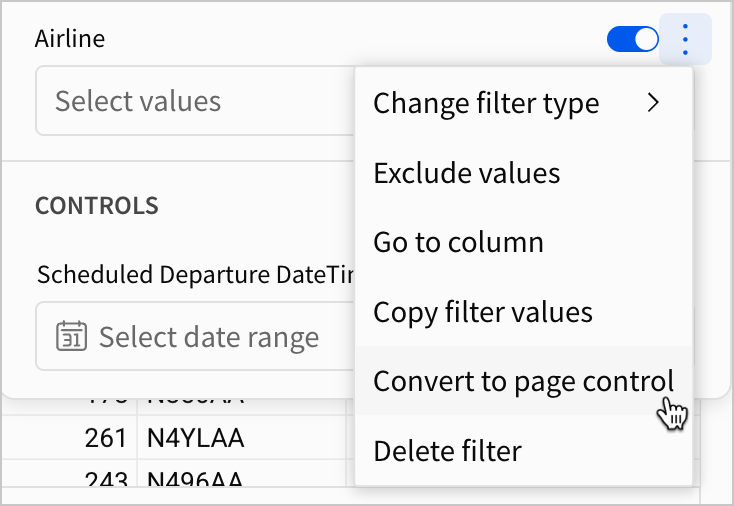Open the three-dot more options menu
The image size is (734, 506).
click(x=685, y=40)
